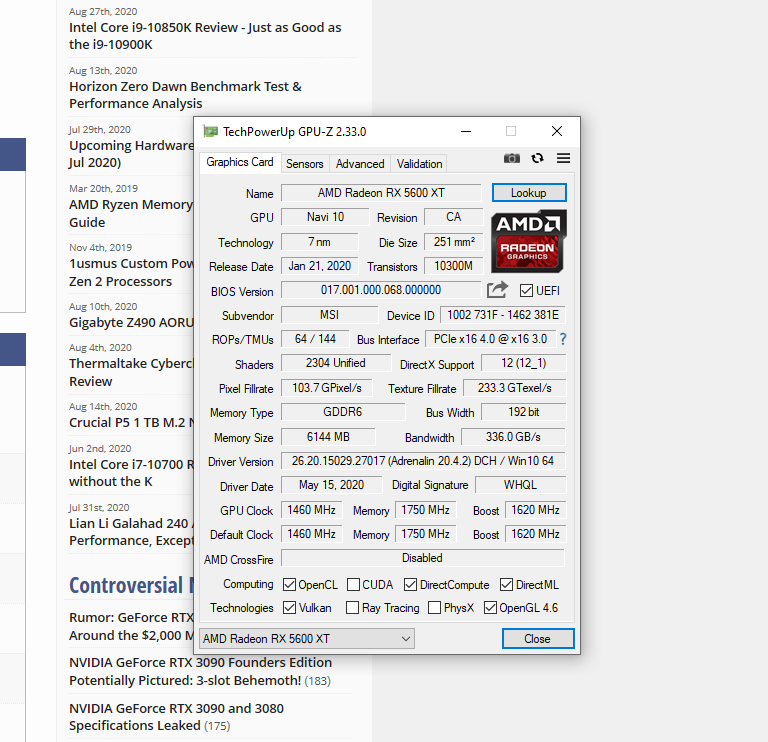Click the Shaders 2304 Unified field

[336, 363]
